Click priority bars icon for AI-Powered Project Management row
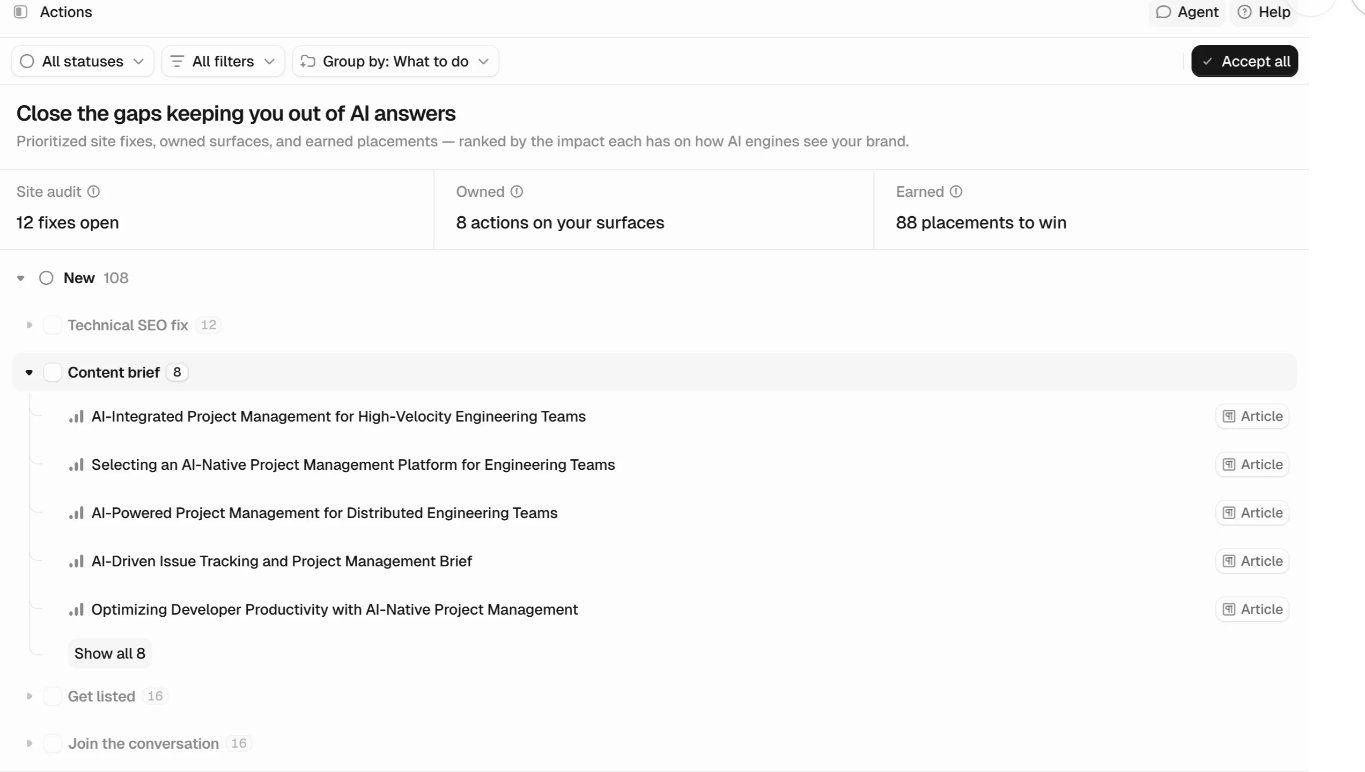Screen dimensions: 1365x772 (76, 513)
